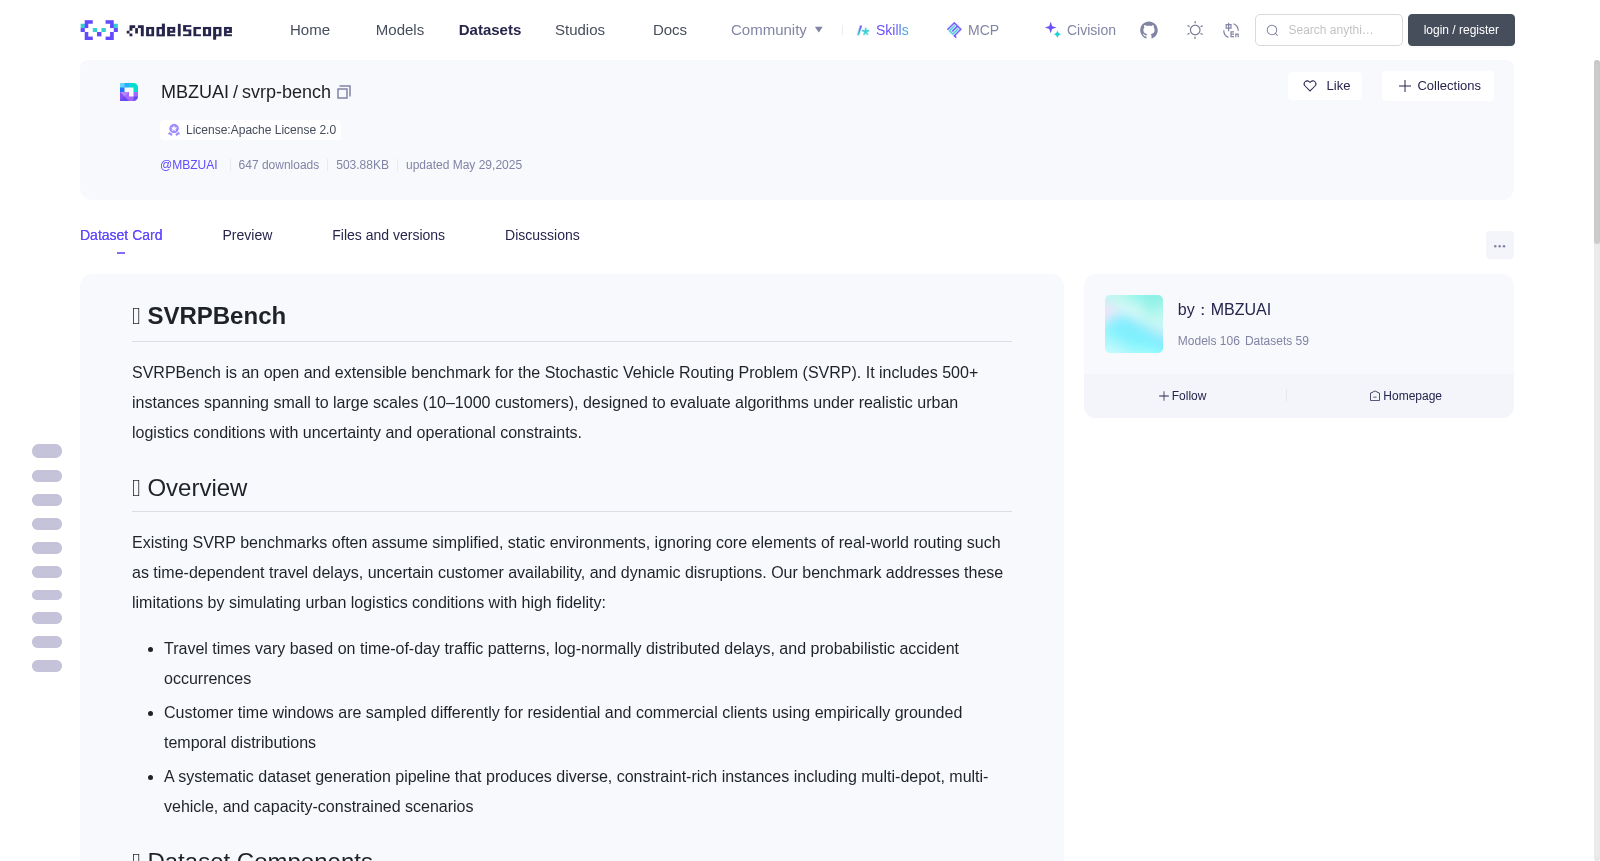Open the three-dots more options button
This screenshot has width=1600, height=861.
[x=1499, y=245]
